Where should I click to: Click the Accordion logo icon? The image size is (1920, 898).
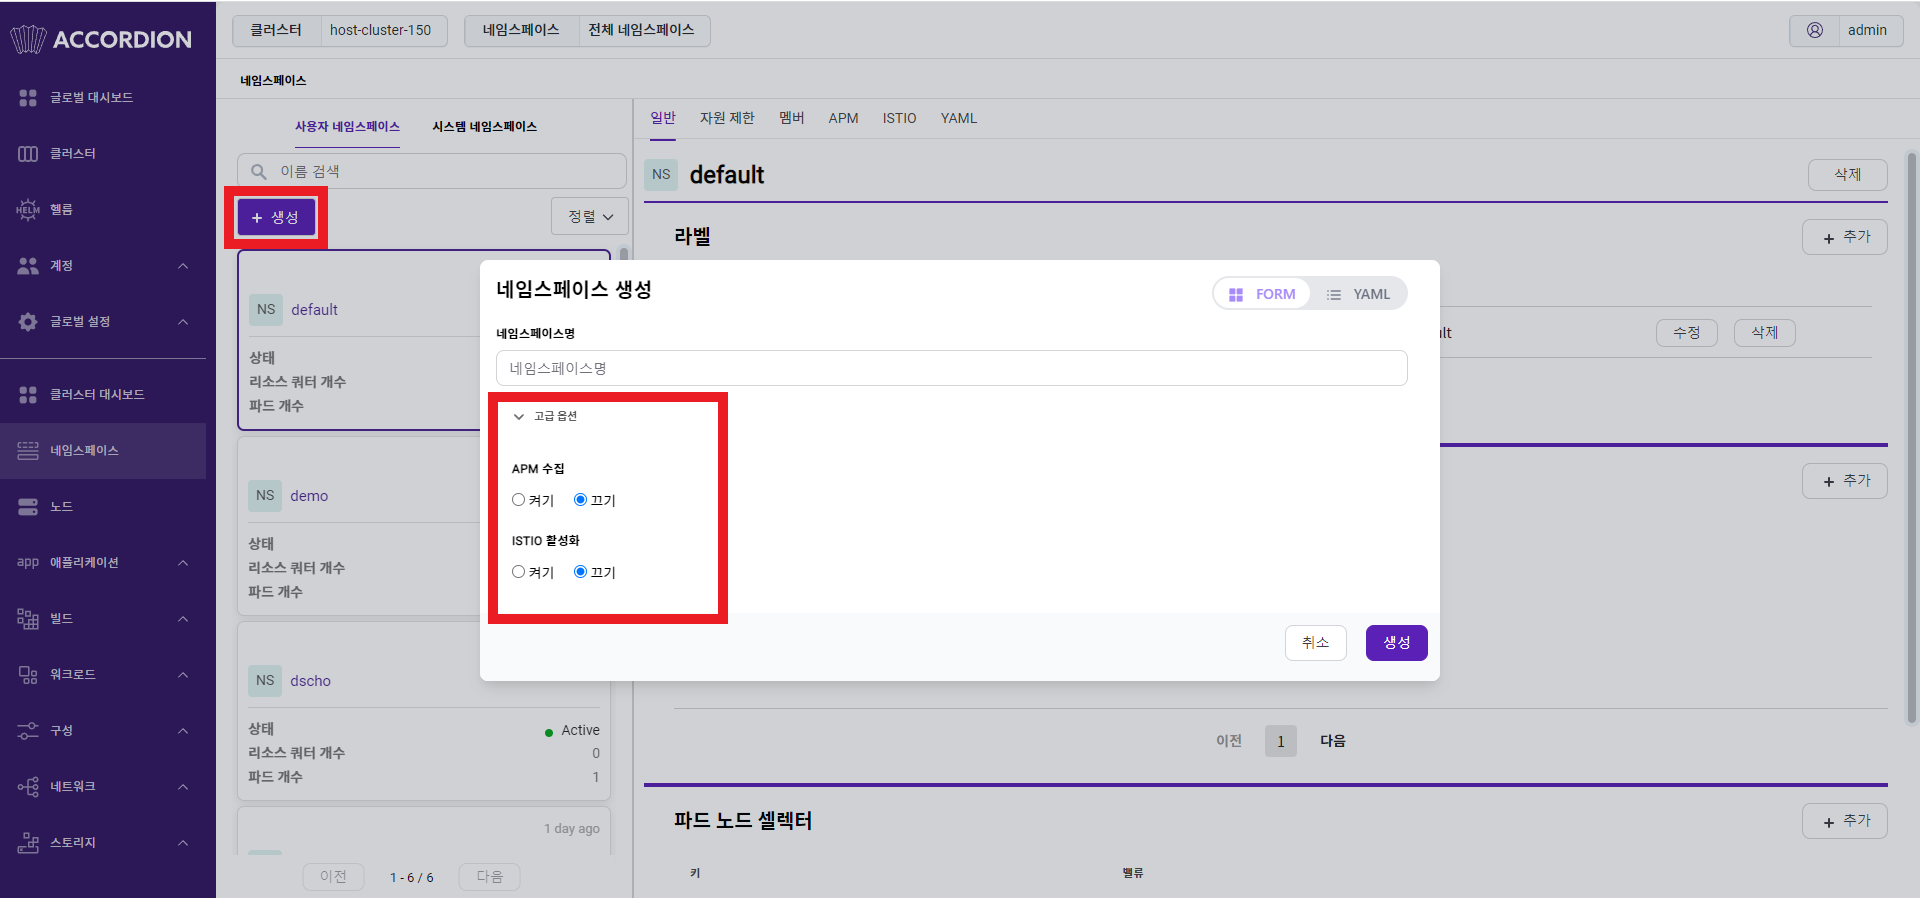point(28,39)
